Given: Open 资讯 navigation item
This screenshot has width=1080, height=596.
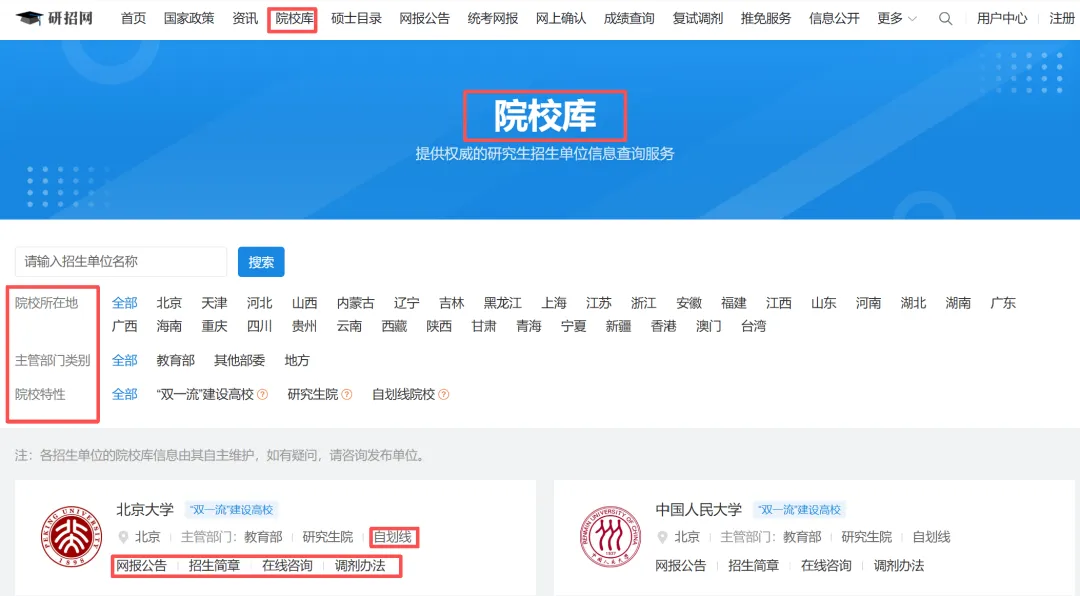Looking at the screenshot, I should tap(245, 19).
